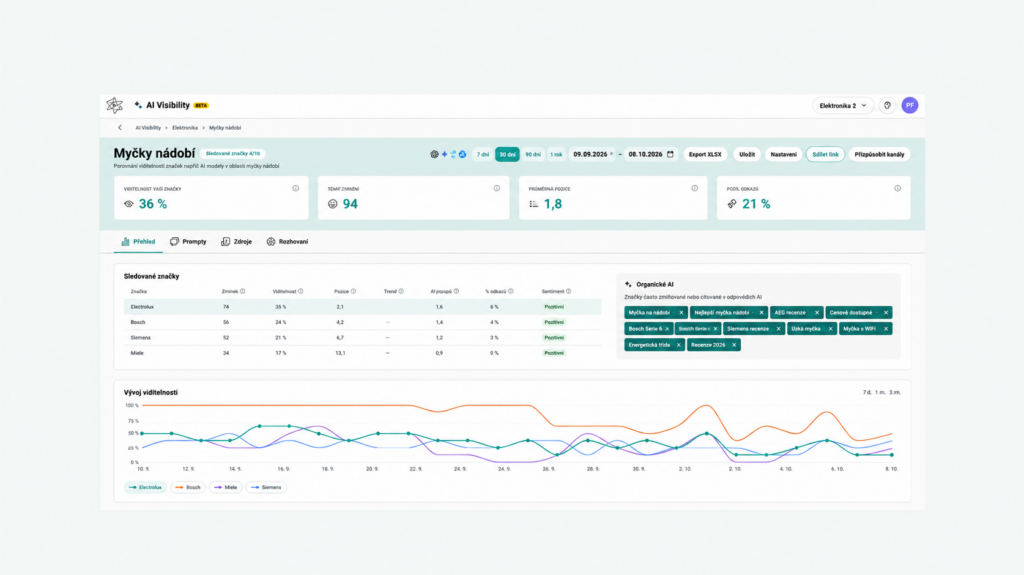Click AI Visibility breadcrumb link
This screenshot has height=575, width=1024.
[148, 128]
